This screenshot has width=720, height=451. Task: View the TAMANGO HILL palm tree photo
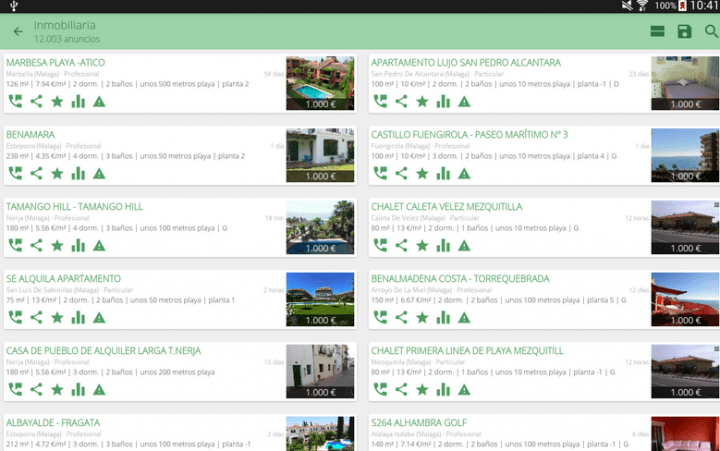tap(320, 227)
